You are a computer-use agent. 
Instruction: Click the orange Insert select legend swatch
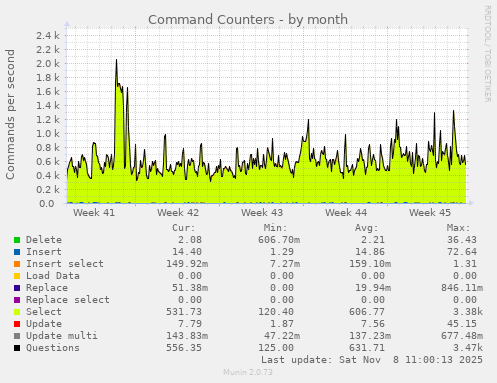(x=17, y=264)
